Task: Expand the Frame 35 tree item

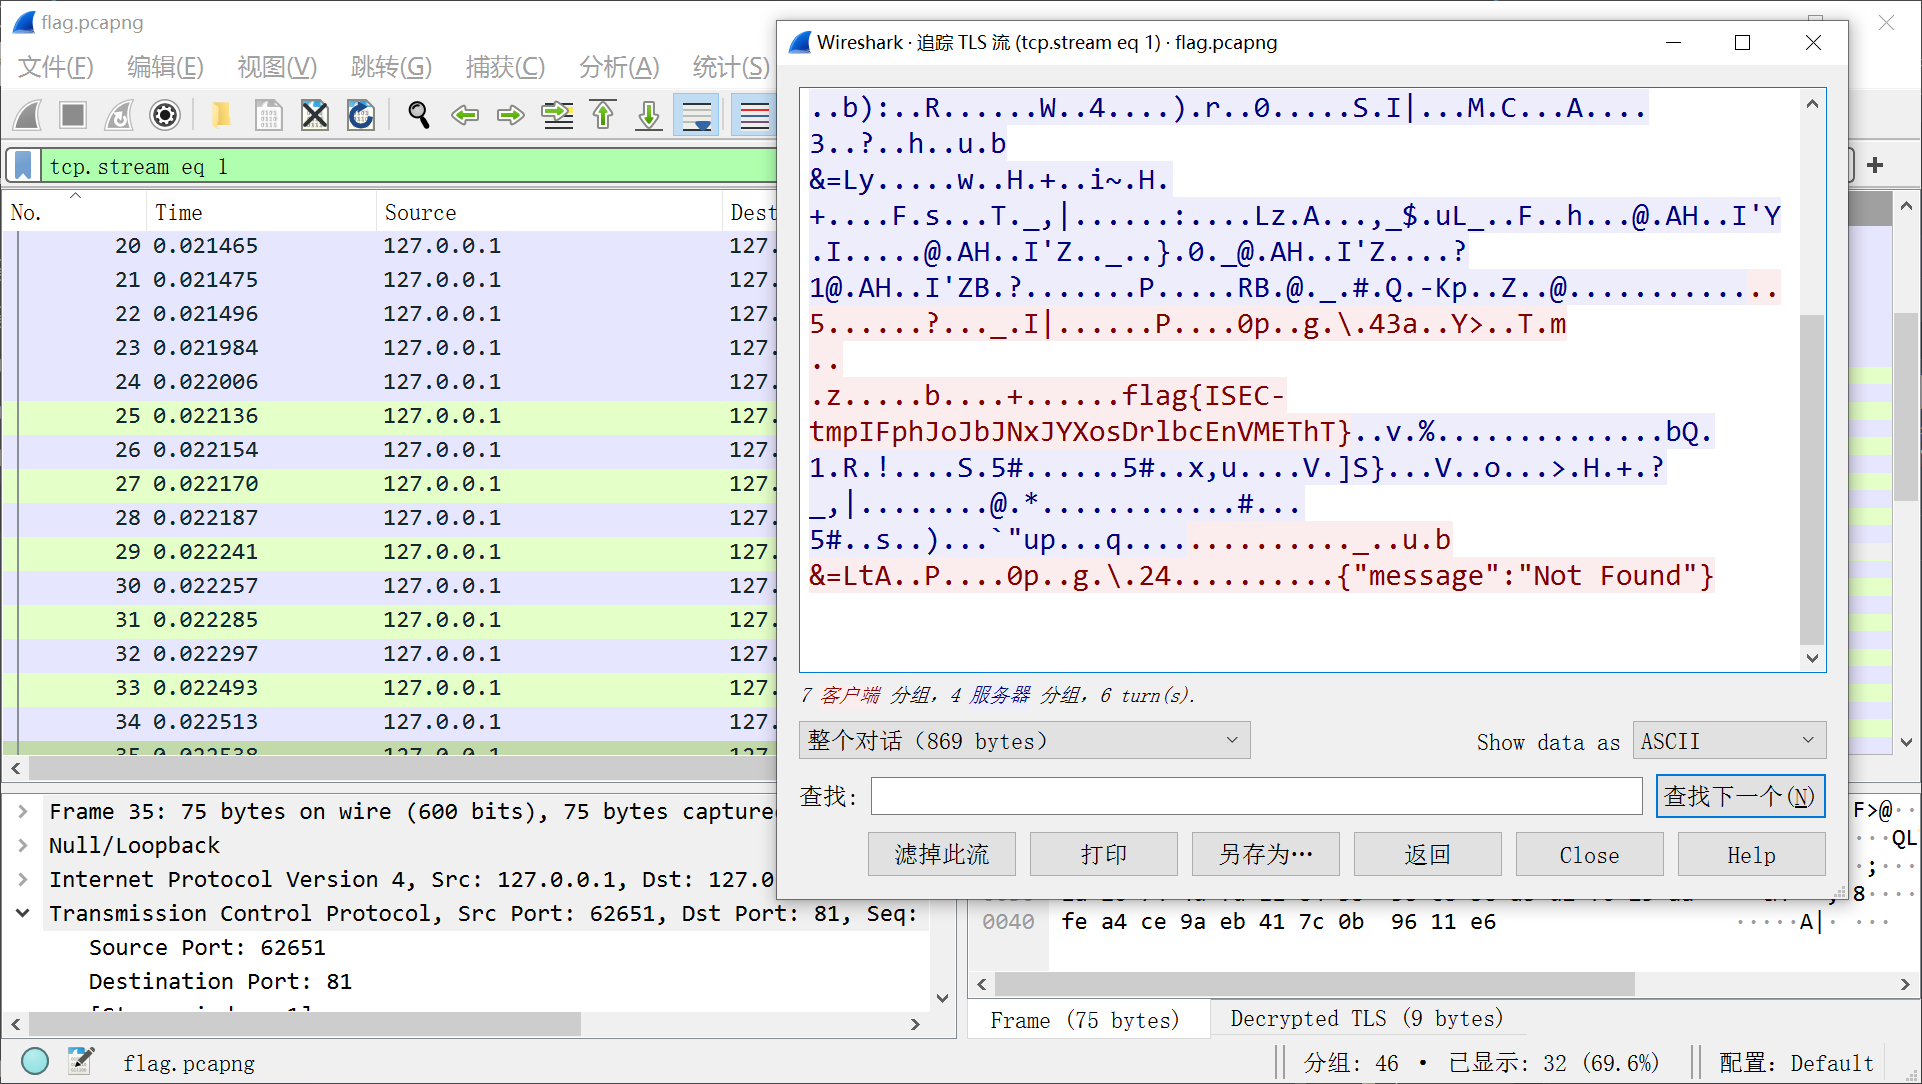Action: point(23,812)
